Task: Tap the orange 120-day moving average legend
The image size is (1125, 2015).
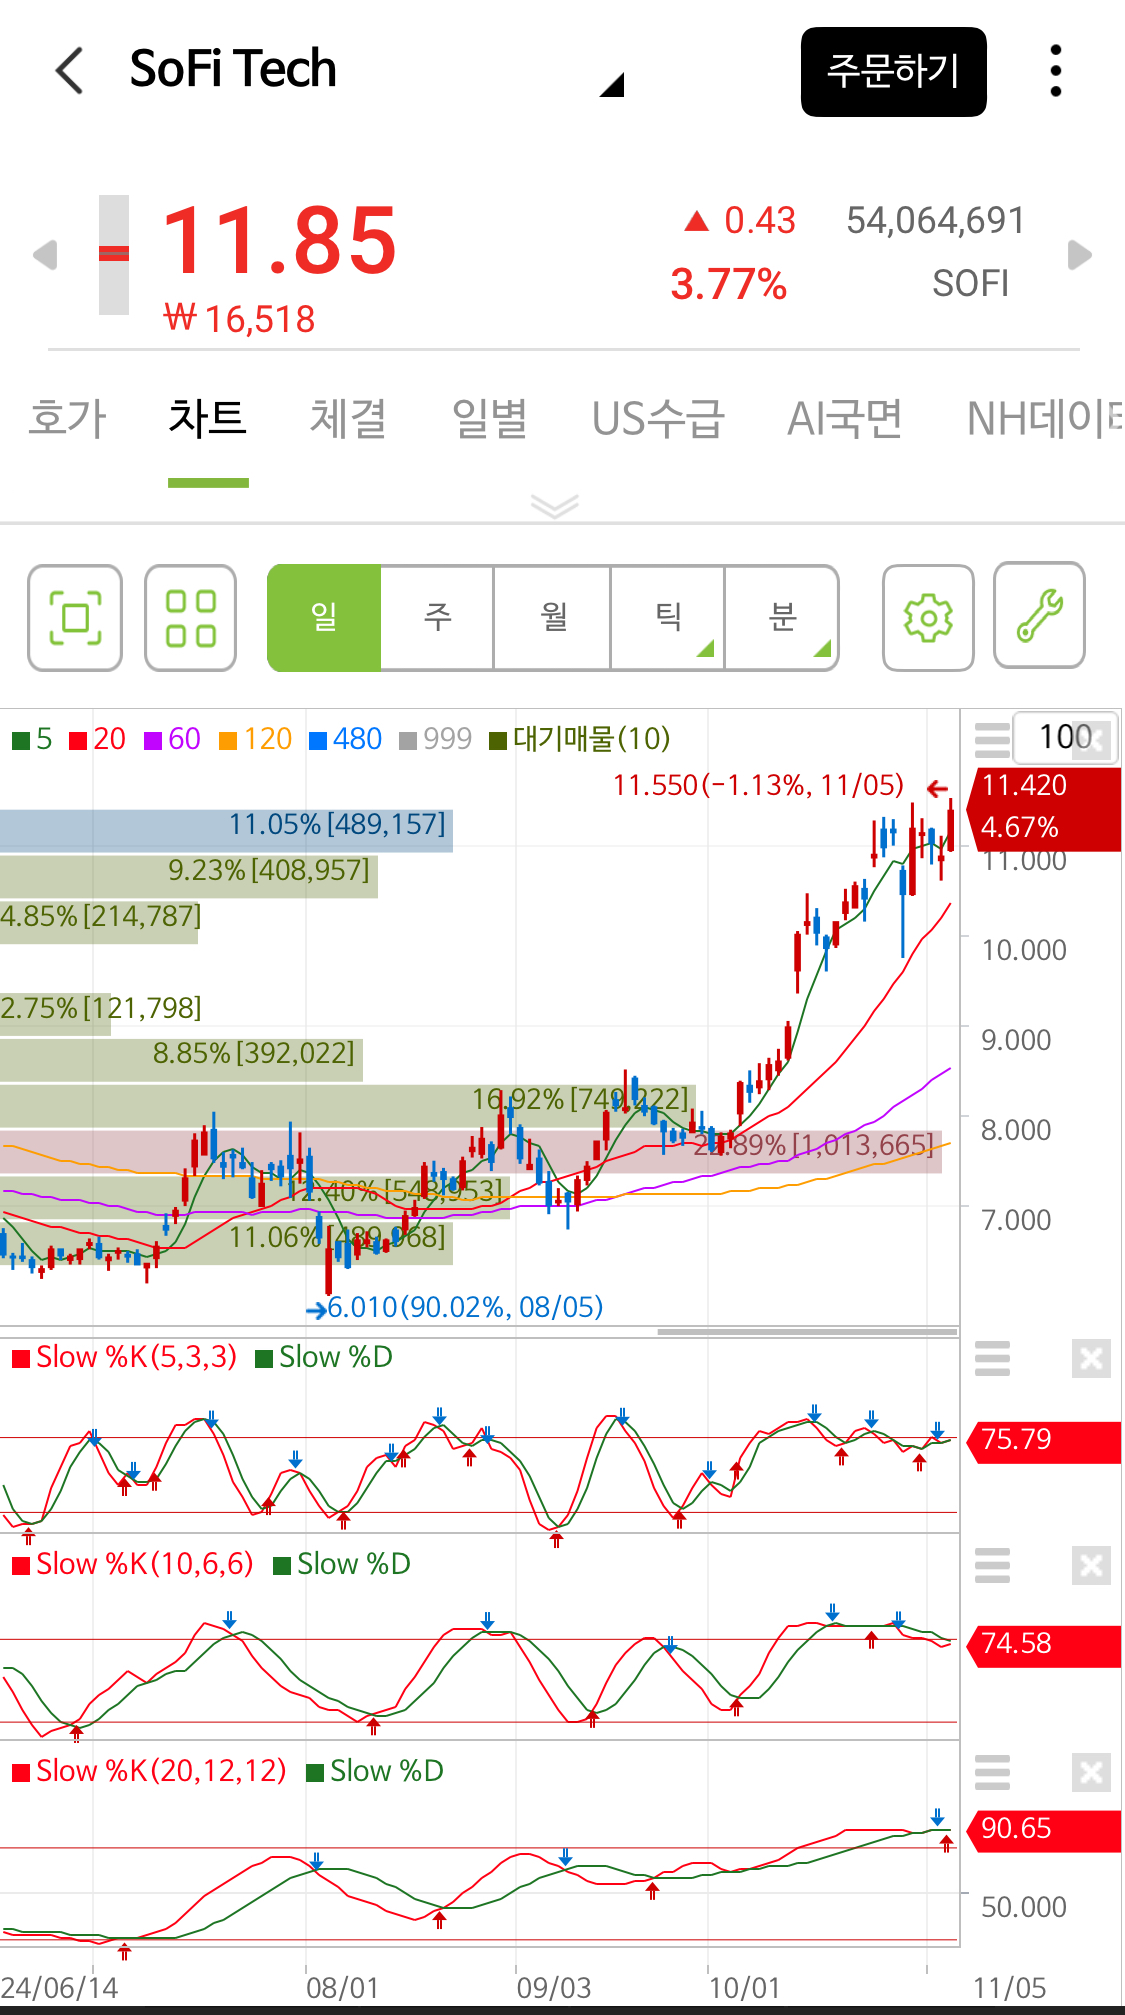Action: click(x=256, y=739)
